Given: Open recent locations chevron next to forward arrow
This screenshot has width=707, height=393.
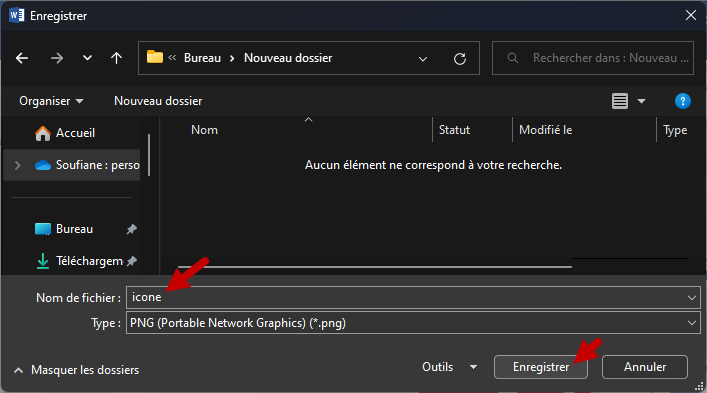Looking at the screenshot, I should (87, 58).
